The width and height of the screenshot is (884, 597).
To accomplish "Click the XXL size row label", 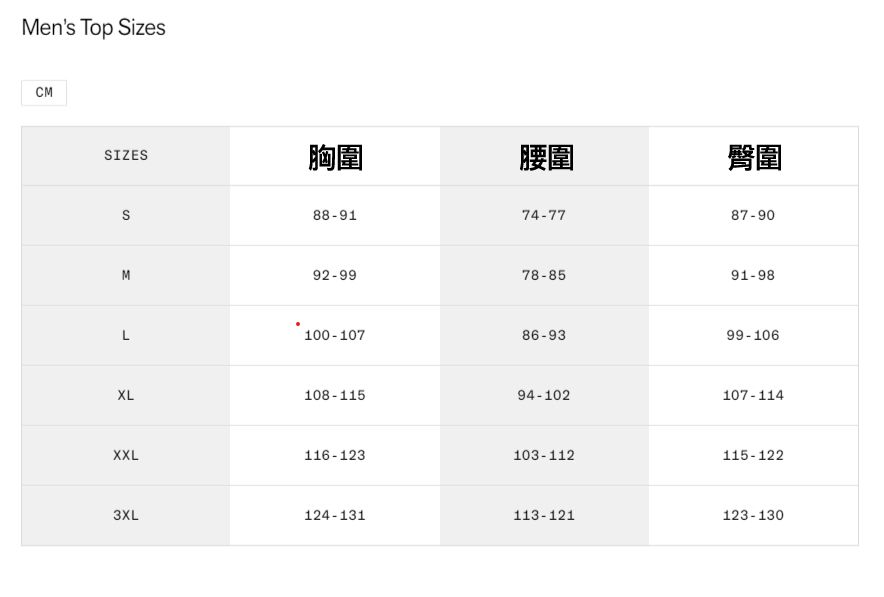I will [126, 456].
